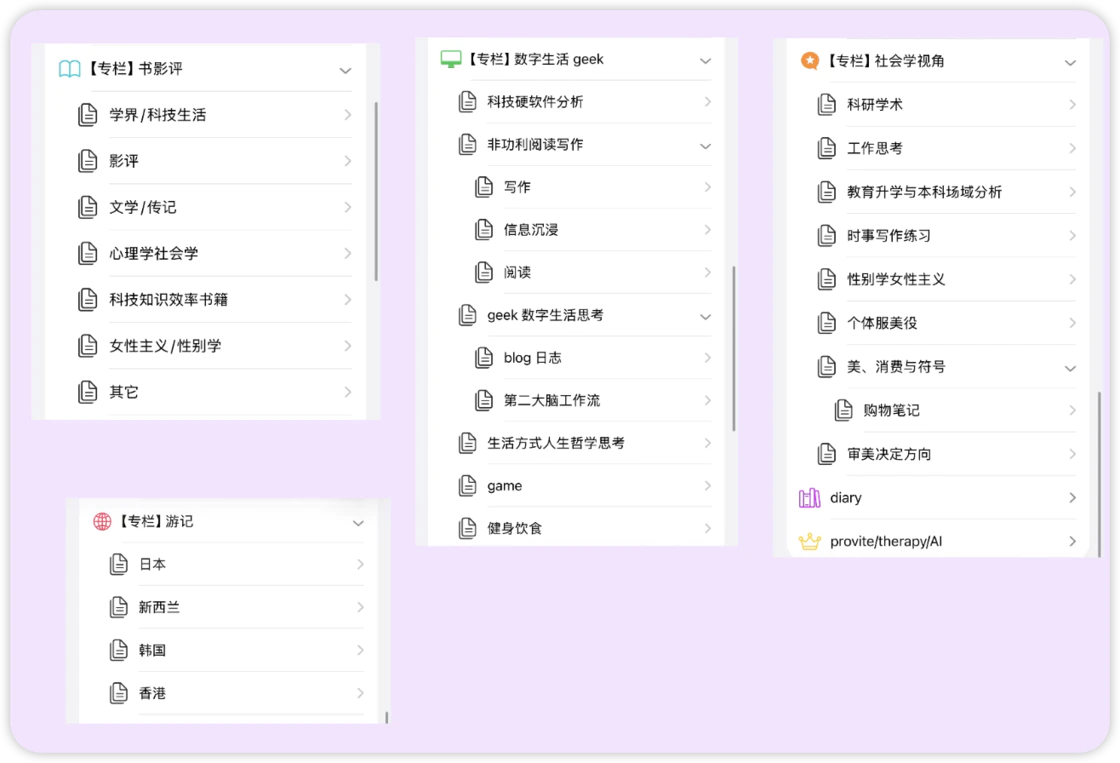Collapse the 书影评 column section

346,70
